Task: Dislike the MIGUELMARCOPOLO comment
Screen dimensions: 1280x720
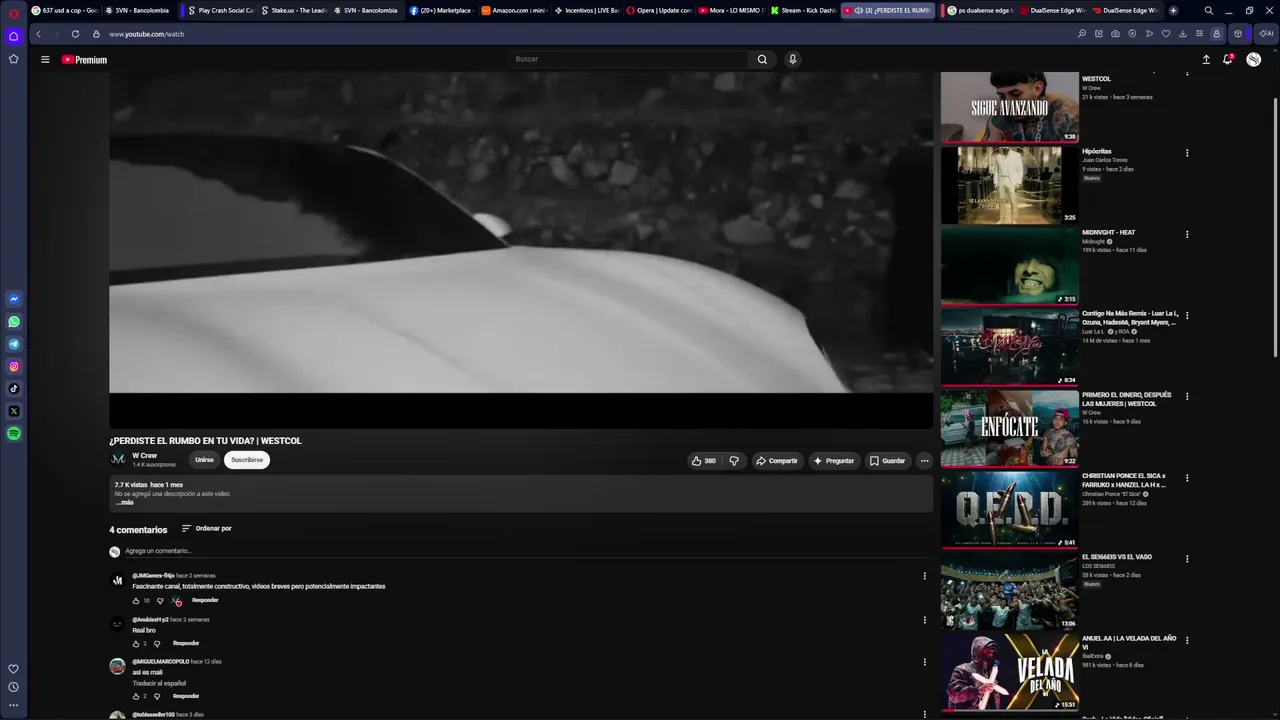Action: click(x=157, y=696)
